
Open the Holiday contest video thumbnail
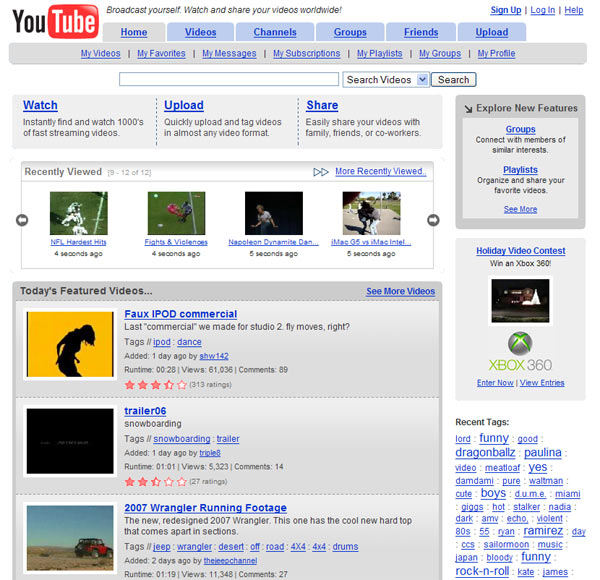[x=520, y=301]
